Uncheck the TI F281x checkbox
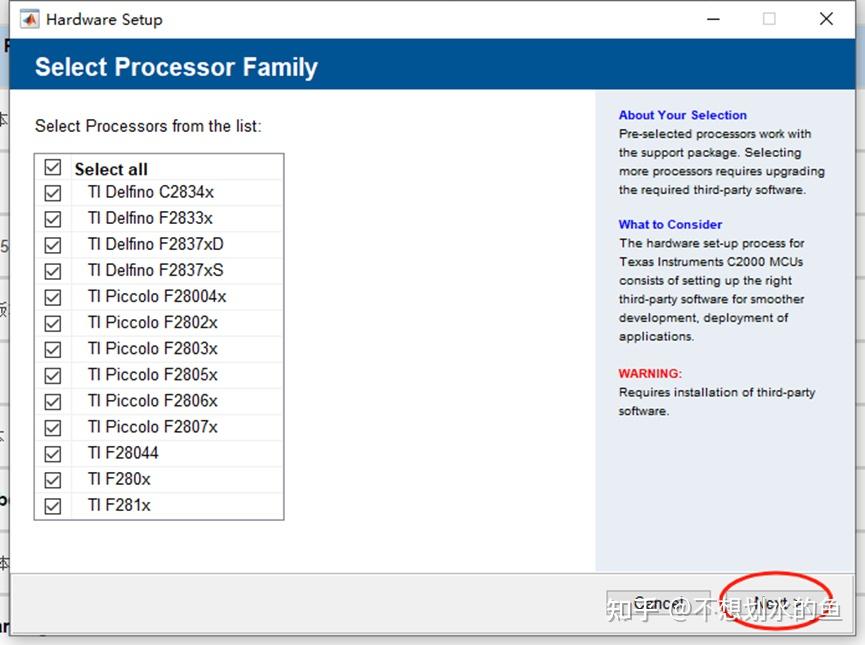 click(52, 505)
